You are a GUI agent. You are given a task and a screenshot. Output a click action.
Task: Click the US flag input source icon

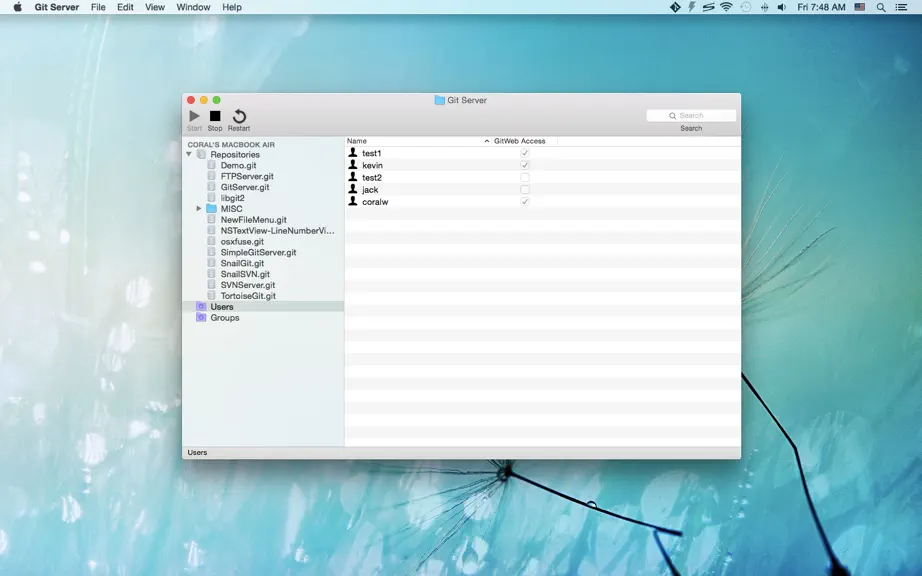860,7
